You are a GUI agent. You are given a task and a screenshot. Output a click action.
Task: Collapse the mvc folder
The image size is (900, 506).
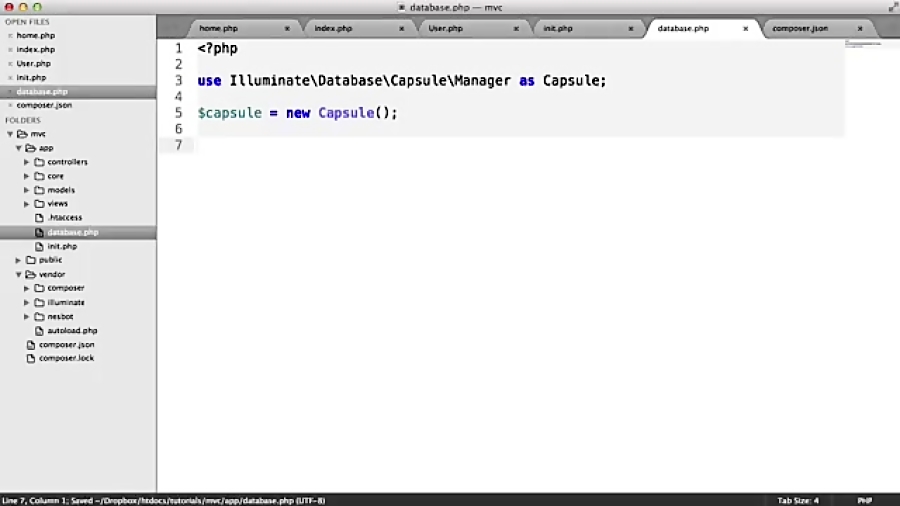tap(10, 134)
